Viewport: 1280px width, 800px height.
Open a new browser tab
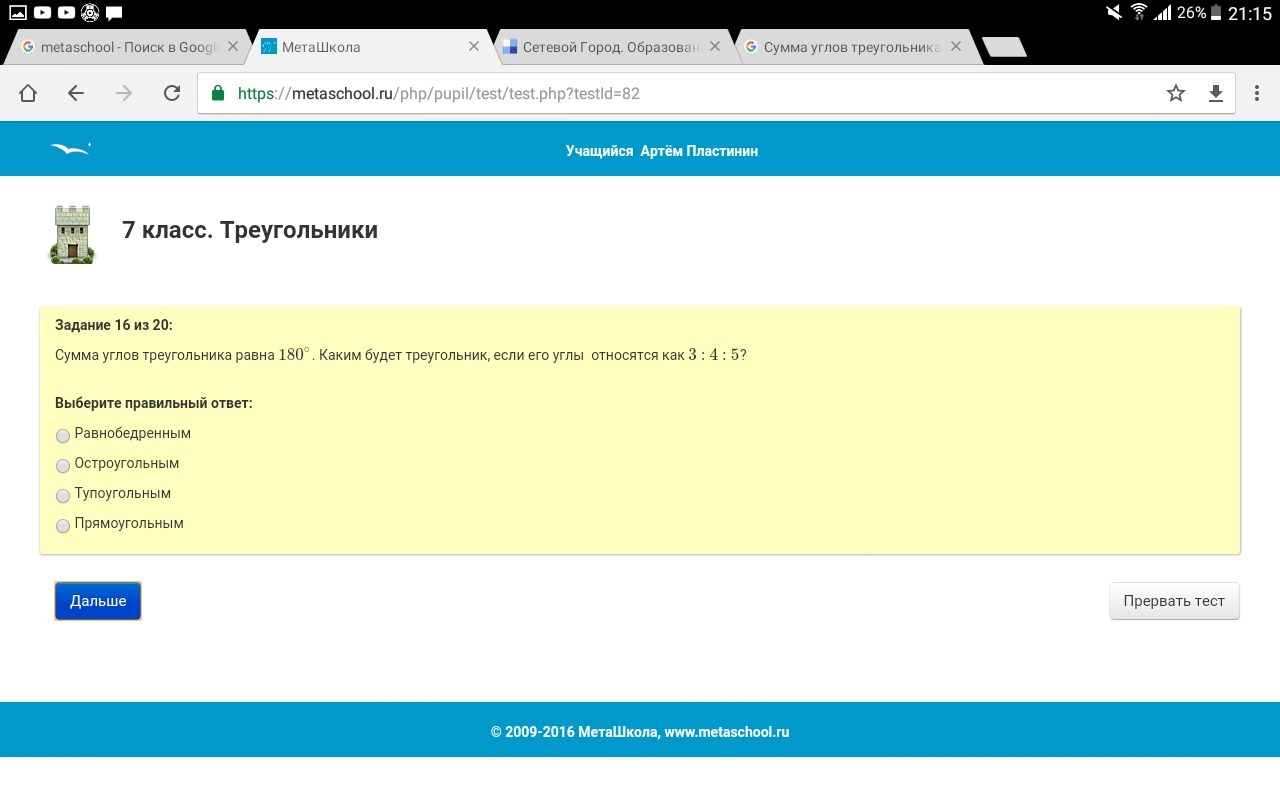point(1004,47)
